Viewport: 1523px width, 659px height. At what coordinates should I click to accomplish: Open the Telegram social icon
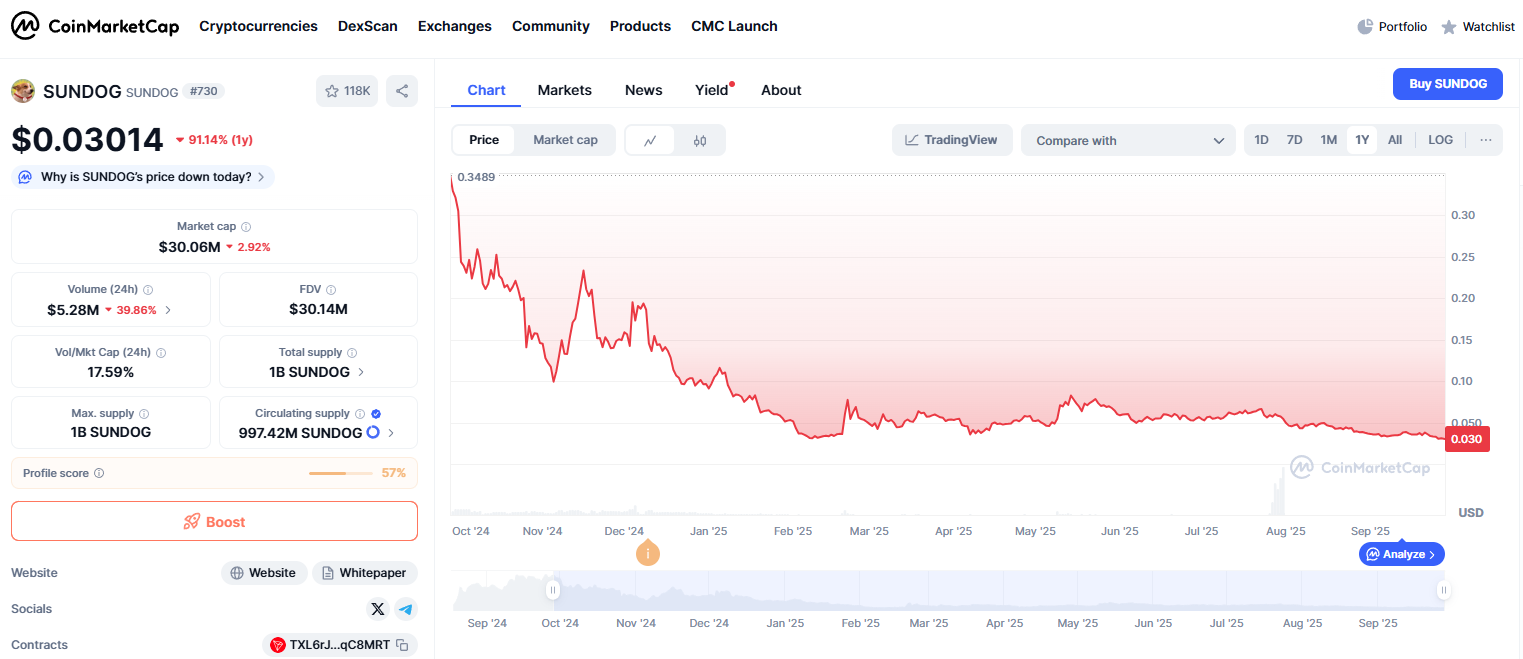(x=405, y=609)
